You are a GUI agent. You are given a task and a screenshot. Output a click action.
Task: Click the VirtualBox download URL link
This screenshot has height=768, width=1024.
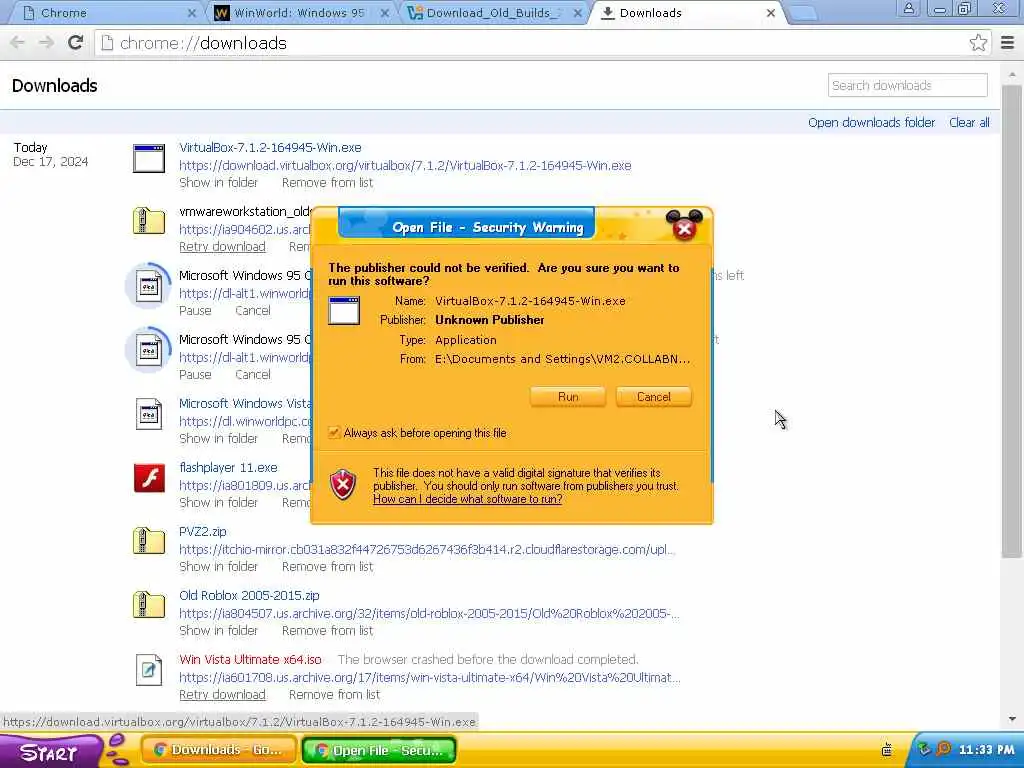click(405, 165)
